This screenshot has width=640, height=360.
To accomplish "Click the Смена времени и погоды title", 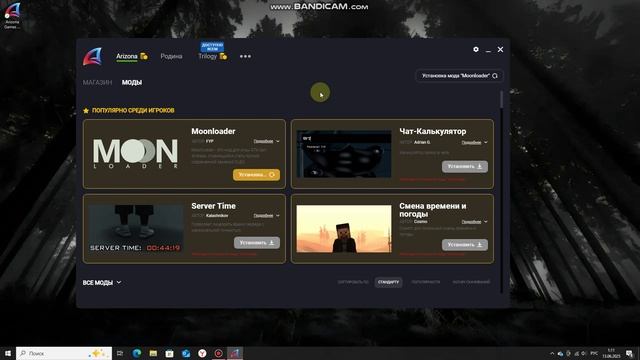I will tap(433, 210).
